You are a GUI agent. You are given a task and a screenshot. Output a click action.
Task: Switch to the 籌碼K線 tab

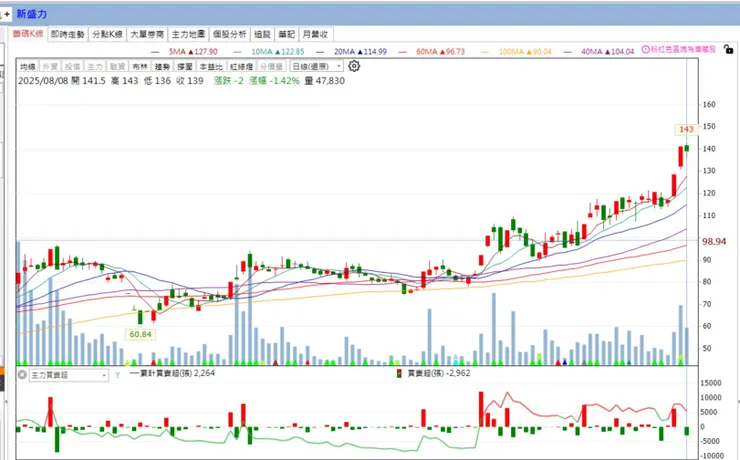[x=28, y=34]
